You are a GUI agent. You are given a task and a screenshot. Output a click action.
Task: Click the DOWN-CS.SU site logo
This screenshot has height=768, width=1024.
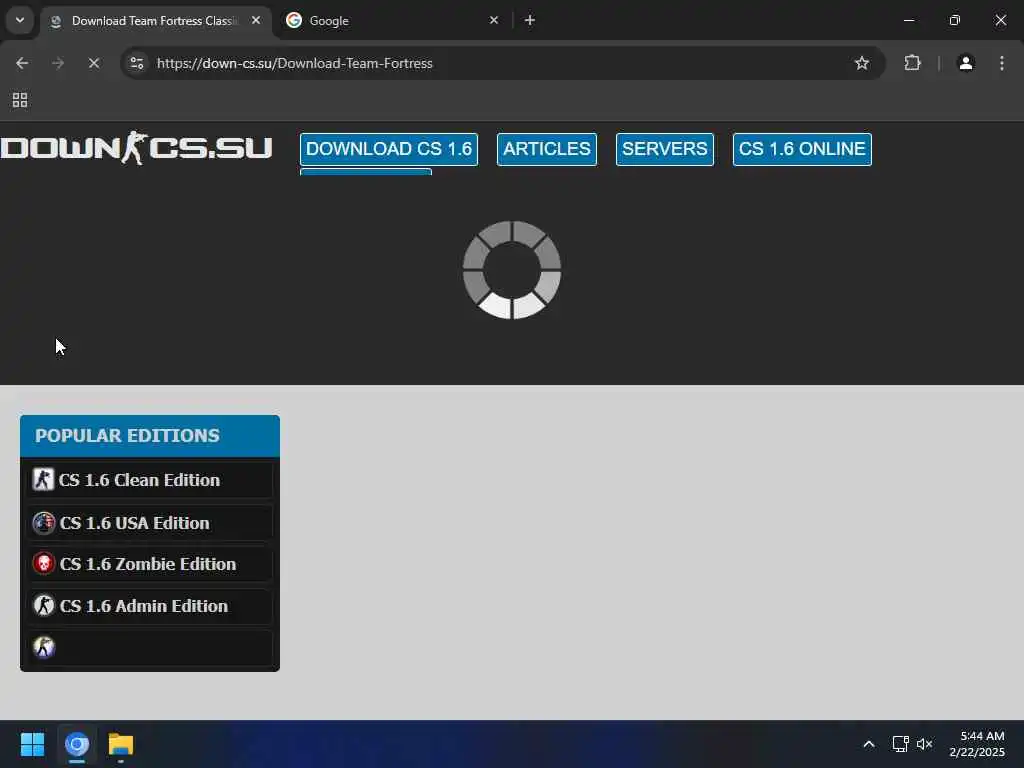point(136,148)
